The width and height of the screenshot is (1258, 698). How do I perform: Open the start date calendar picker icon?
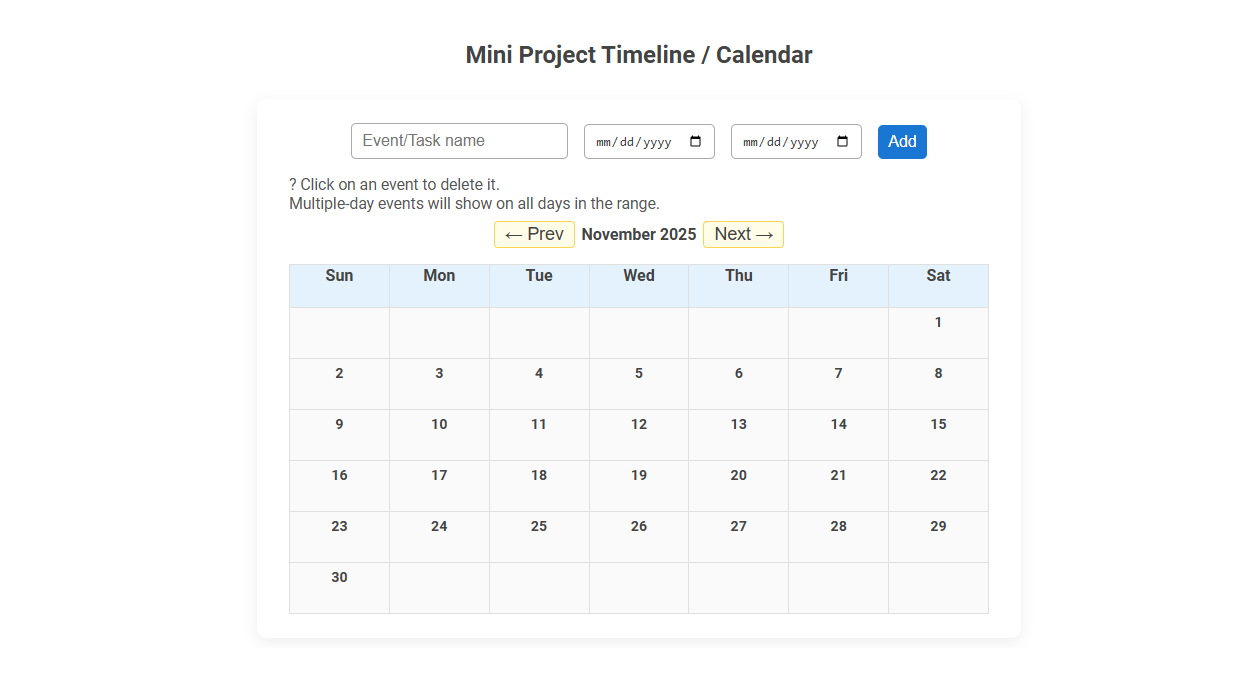(x=696, y=141)
